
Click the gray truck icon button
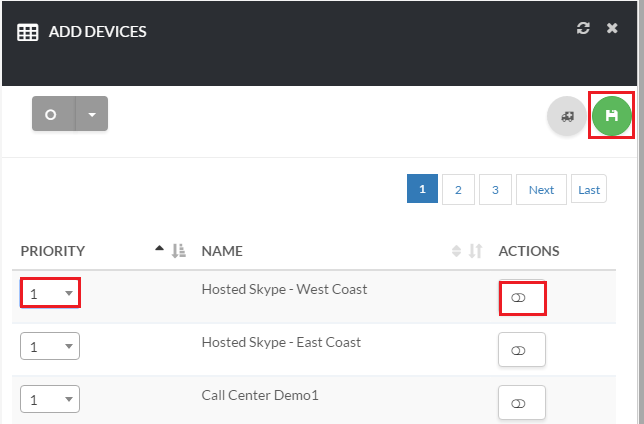tap(567, 116)
